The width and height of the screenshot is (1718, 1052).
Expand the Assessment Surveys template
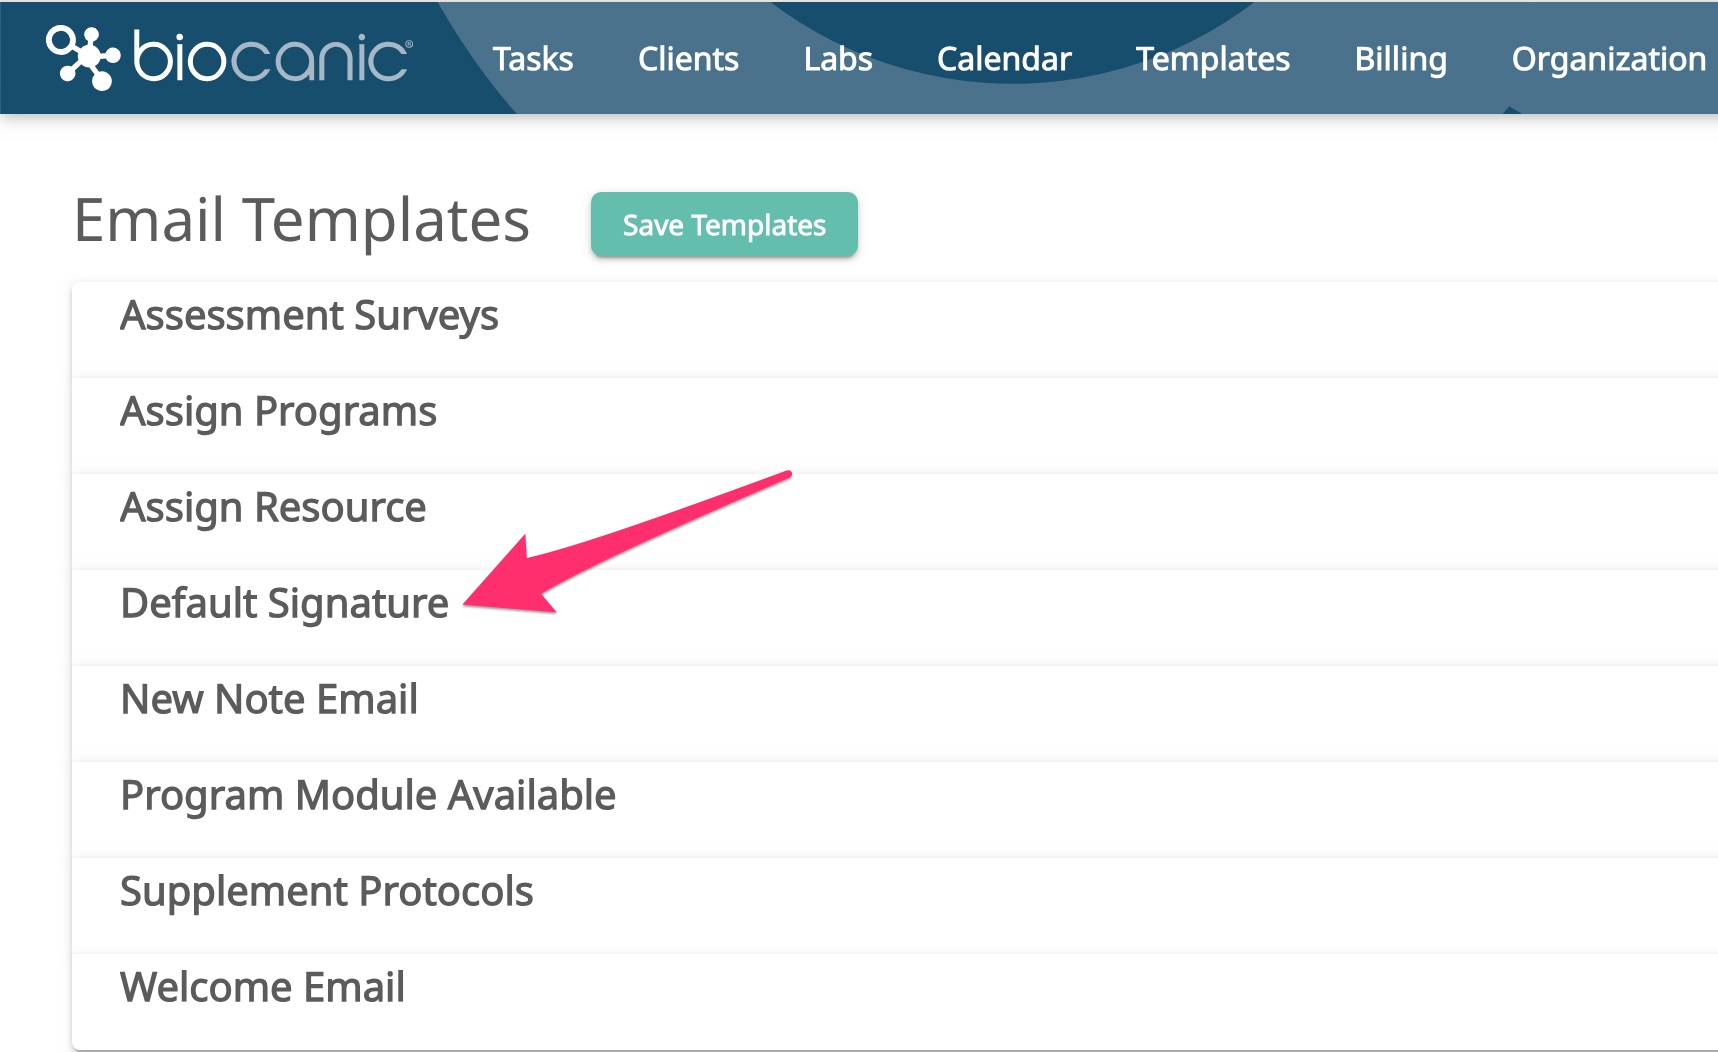pos(308,315)
